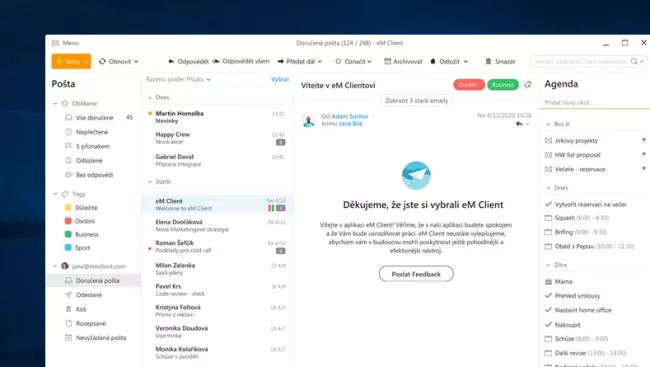This screenshot has width=650, height=367.
Task: Open Adam Sochor sender link
Action: tap(350, 117)
